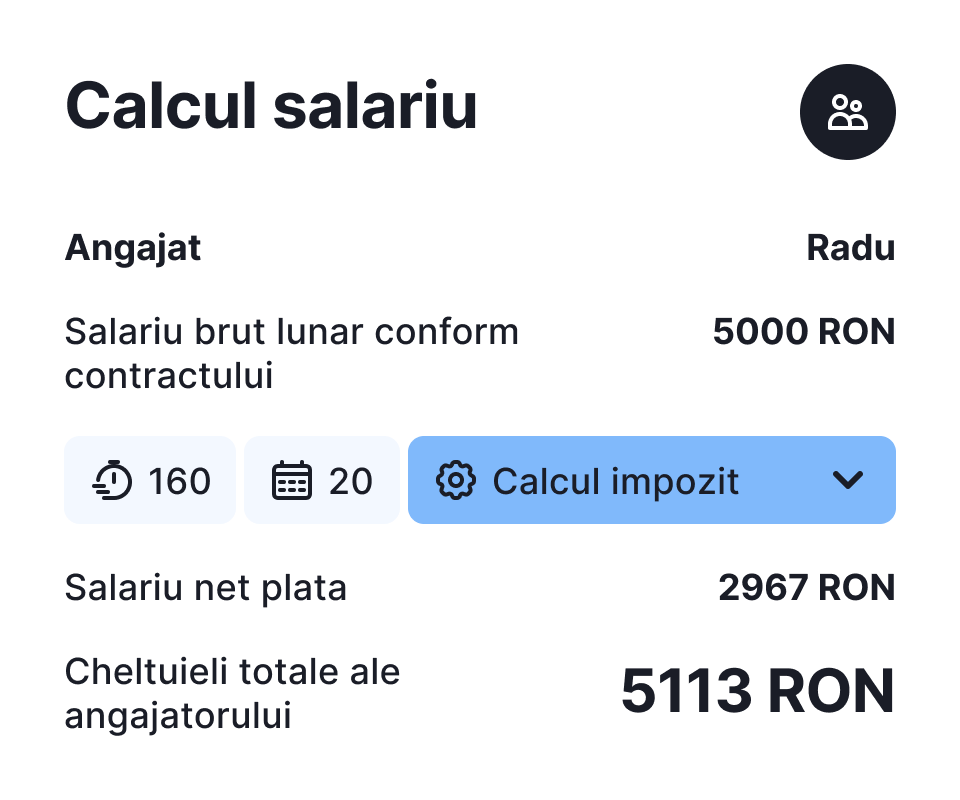960x800 pixels.
Task: Click the word angajatorului in costs label
Action: [178, 716]
